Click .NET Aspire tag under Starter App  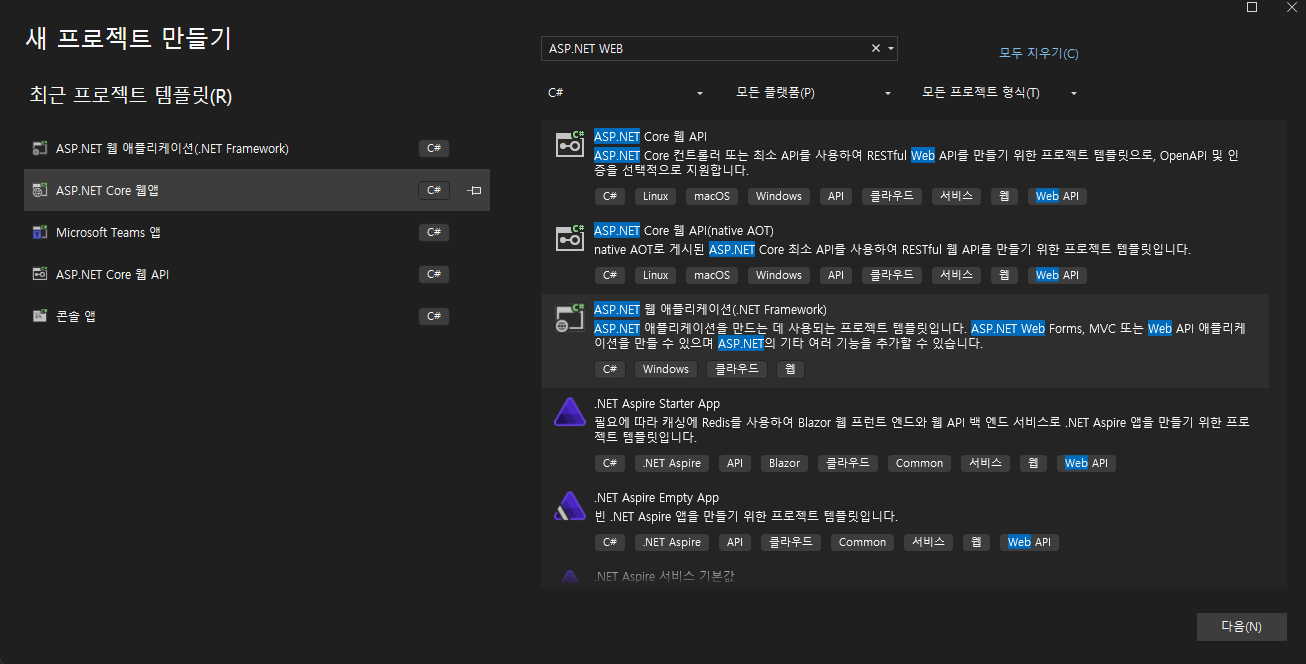[x=672, y=463]
